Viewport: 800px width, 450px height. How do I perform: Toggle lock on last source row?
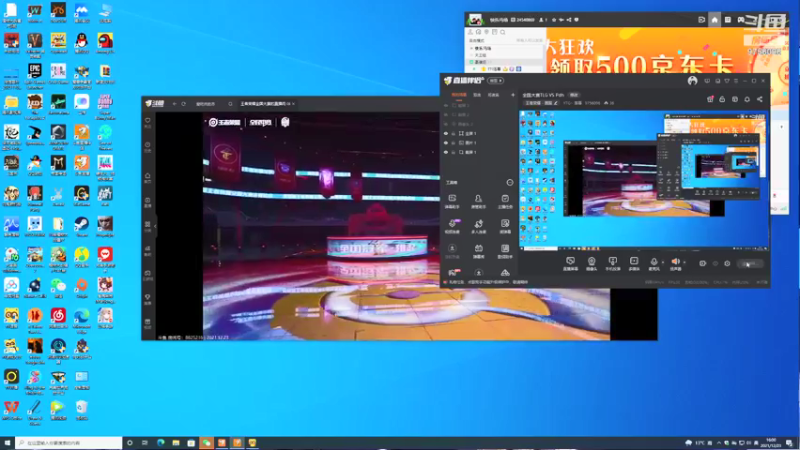click(x=453, y=152)
